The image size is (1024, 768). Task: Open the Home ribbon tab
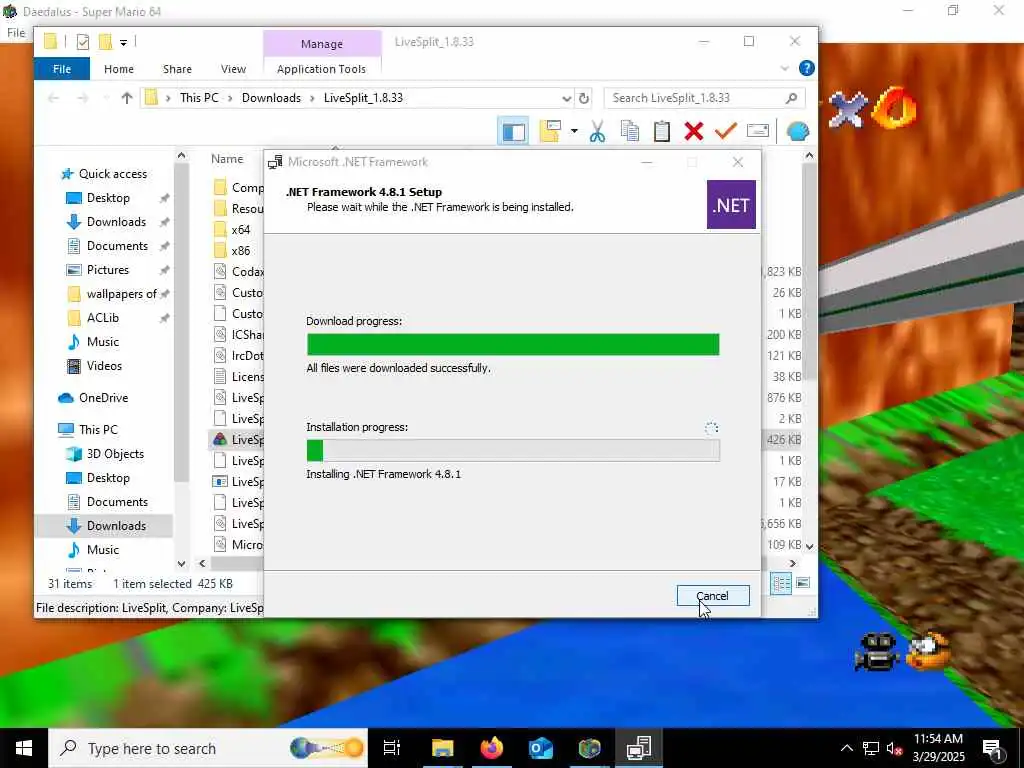tap(119, 69)
